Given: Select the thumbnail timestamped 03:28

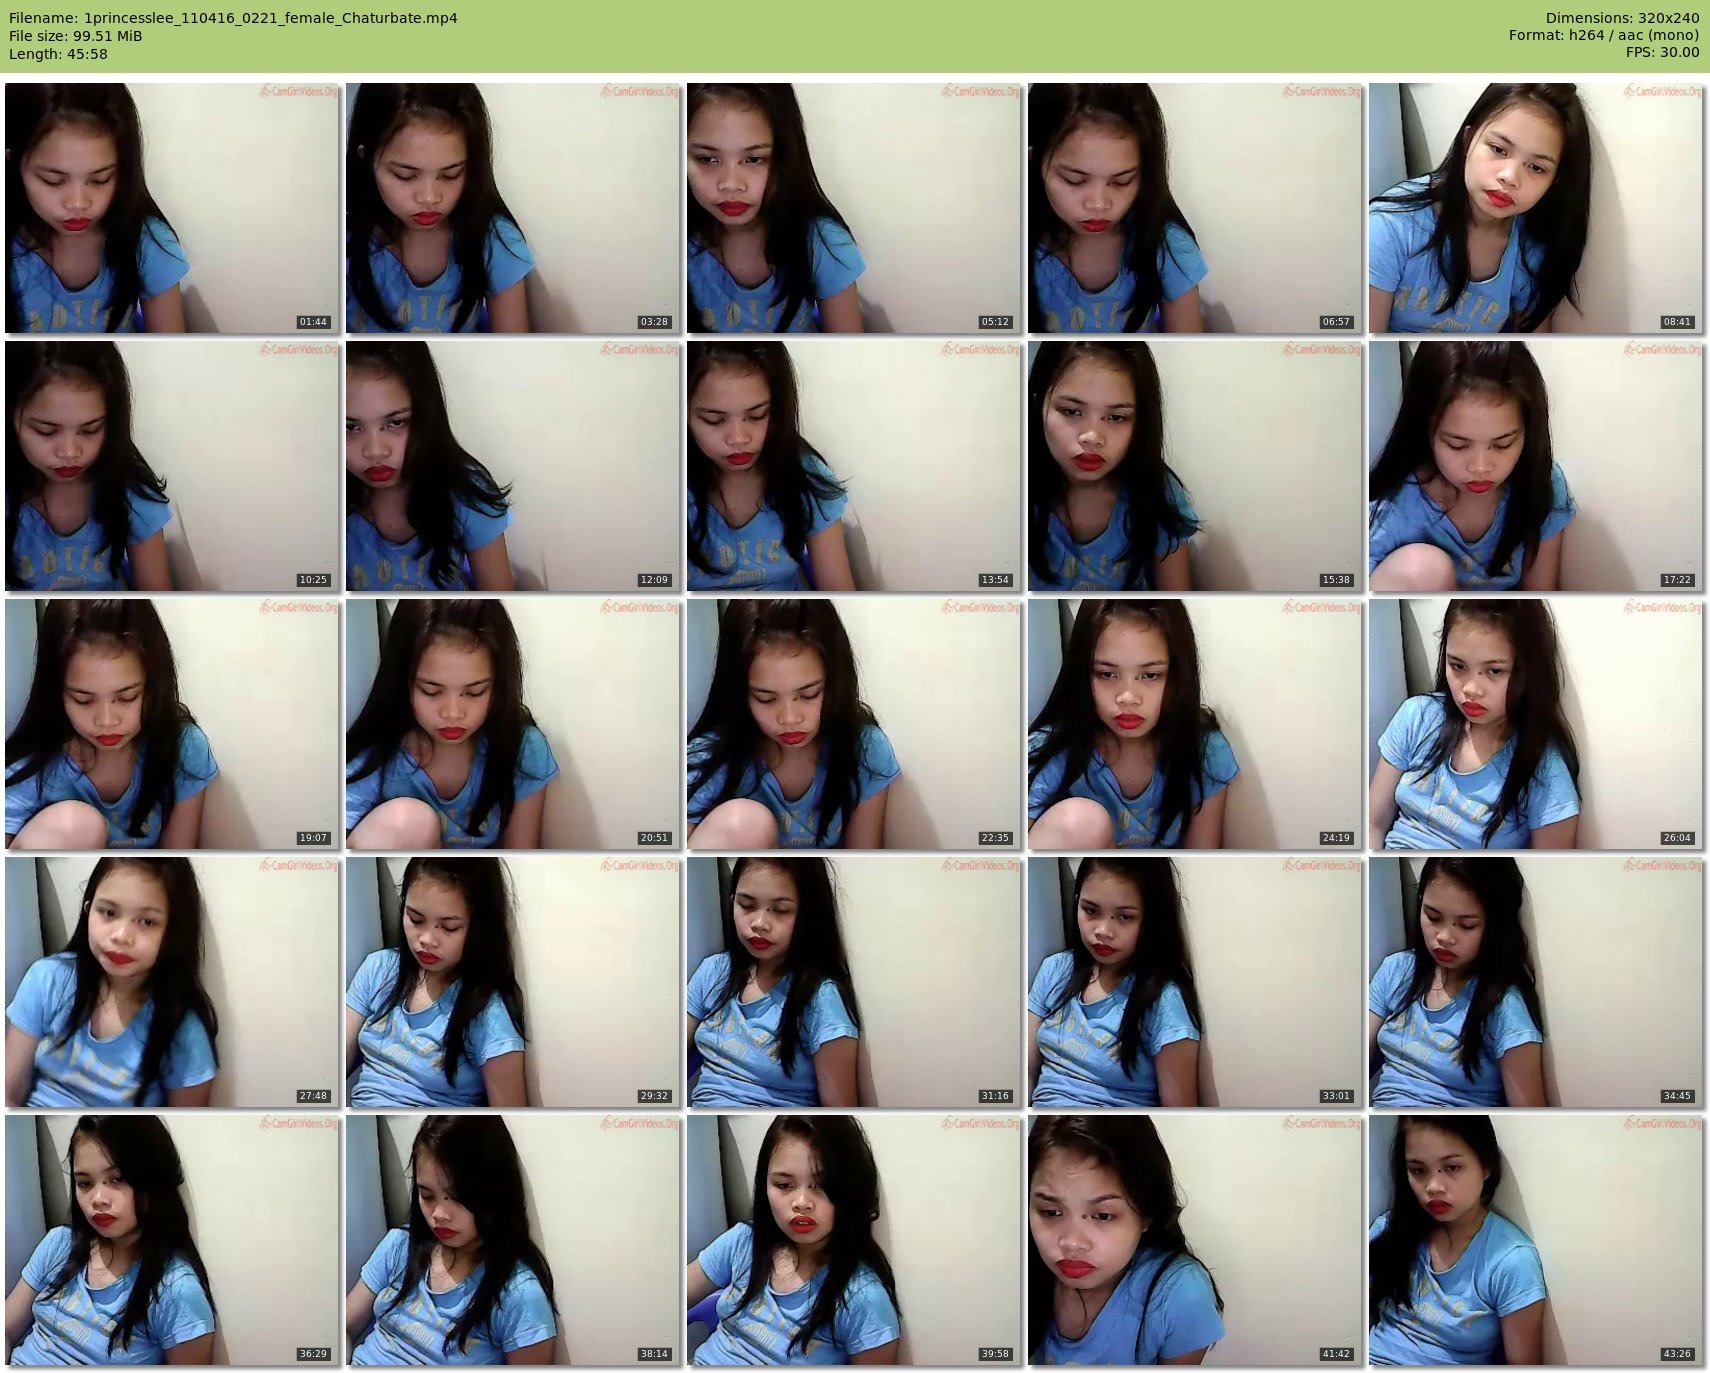Looking at the screenshot, I should (x=513, y=208).
